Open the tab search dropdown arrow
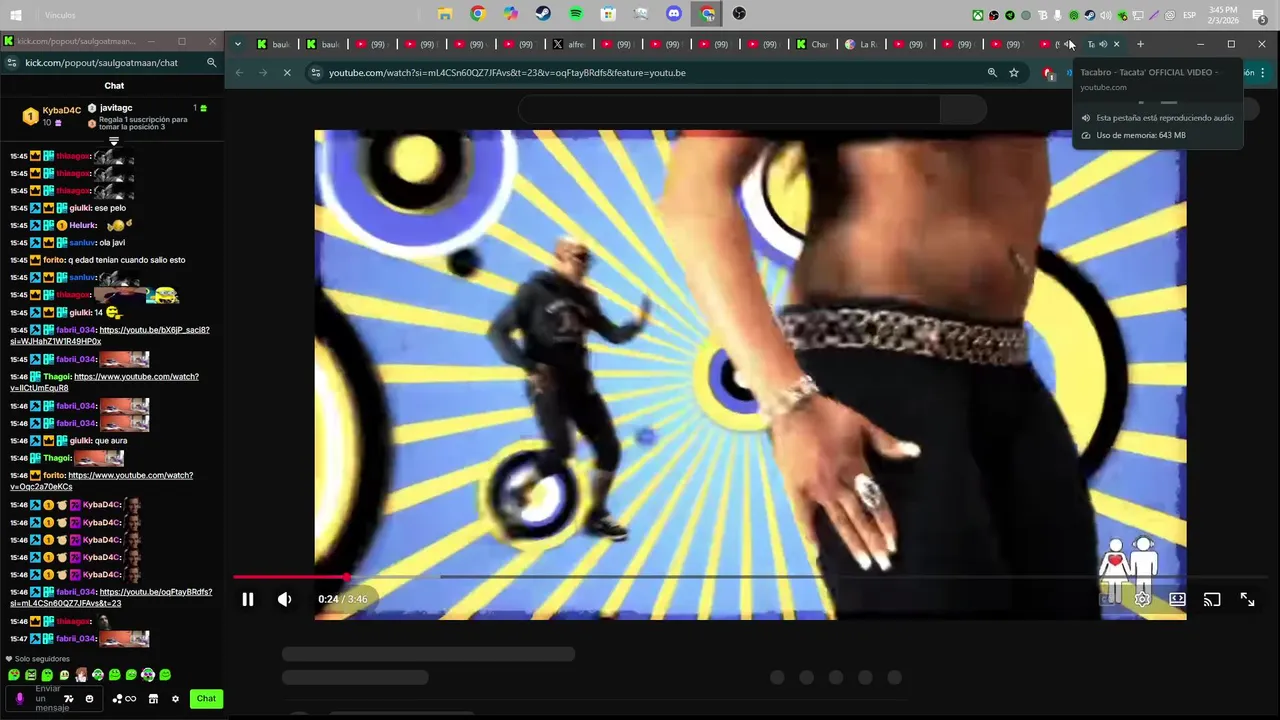1280x720 pixels. click(x=237, y=44)
